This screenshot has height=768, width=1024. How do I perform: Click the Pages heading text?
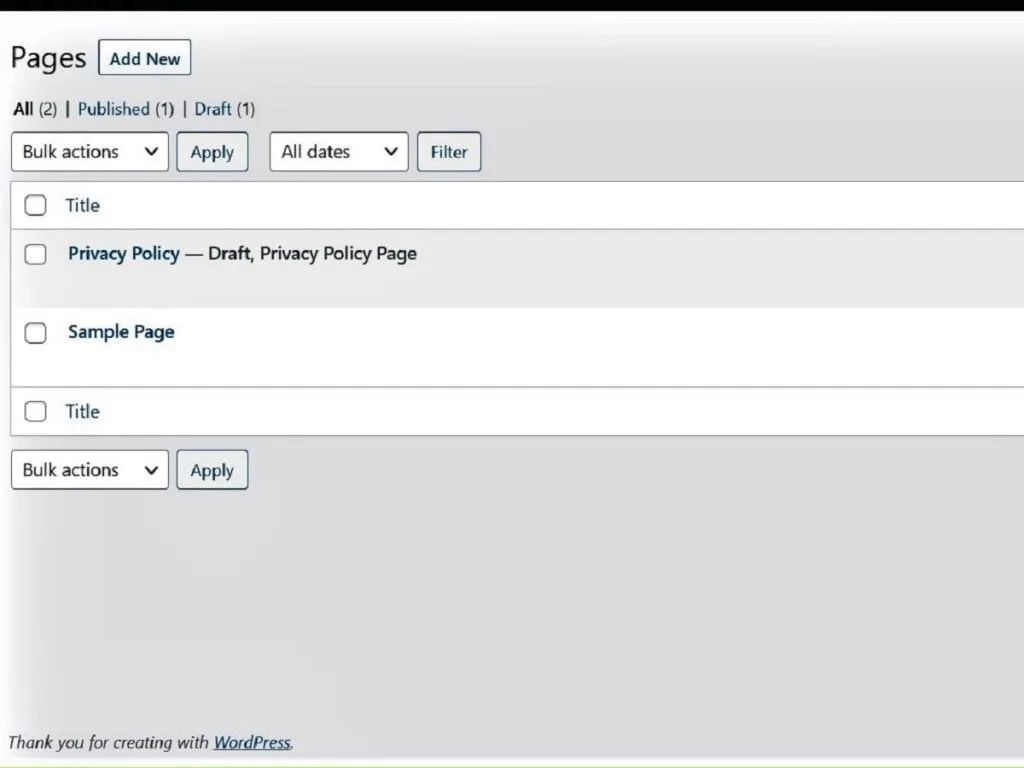click(48, 58)
